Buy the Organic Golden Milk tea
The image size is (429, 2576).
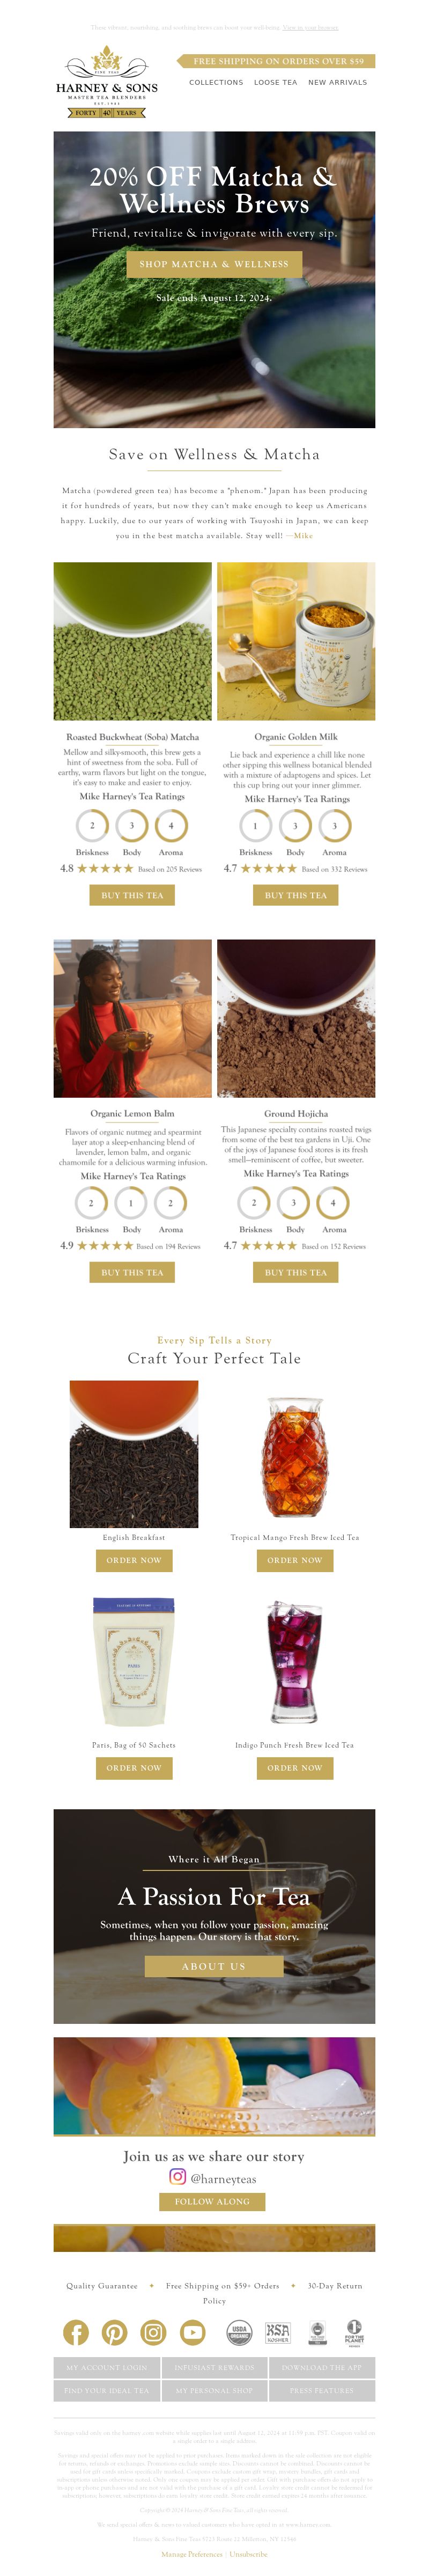[295, 895]
